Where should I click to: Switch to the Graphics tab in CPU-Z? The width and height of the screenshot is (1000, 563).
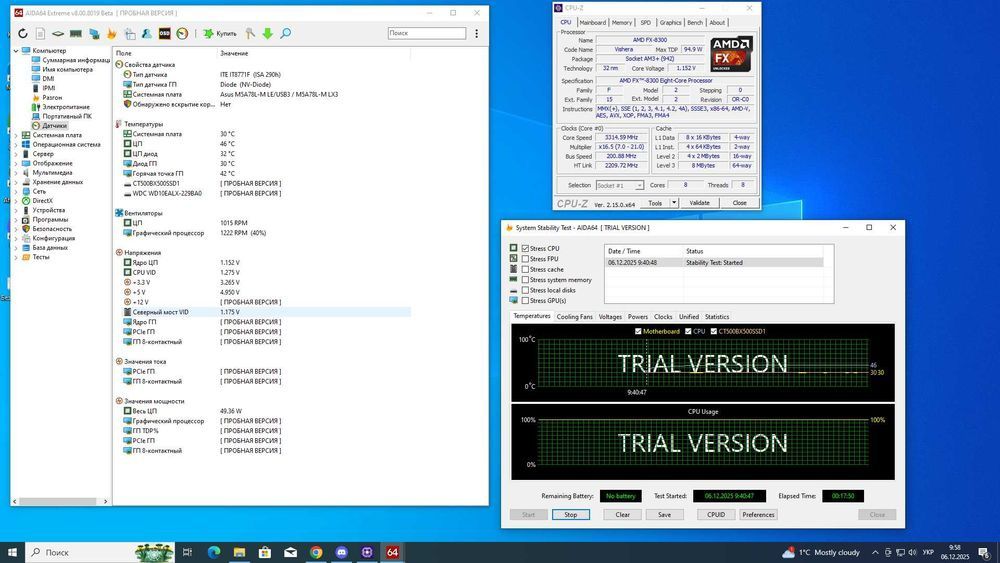pos(670,22)
